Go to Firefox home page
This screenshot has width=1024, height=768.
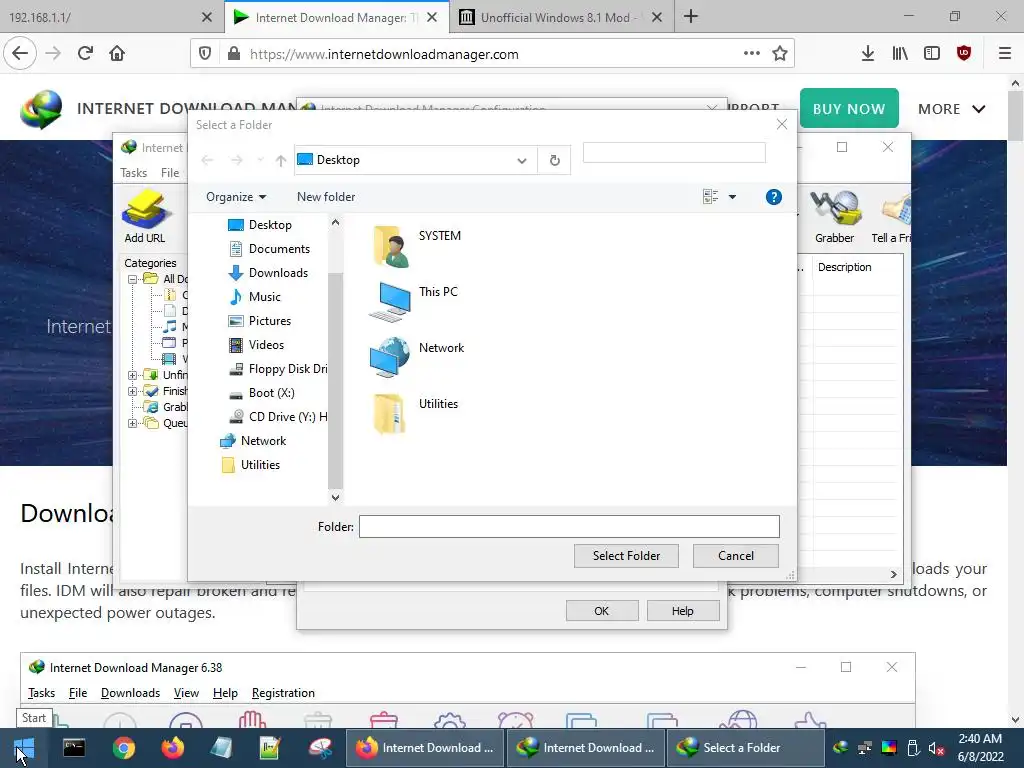coord(117,54)
